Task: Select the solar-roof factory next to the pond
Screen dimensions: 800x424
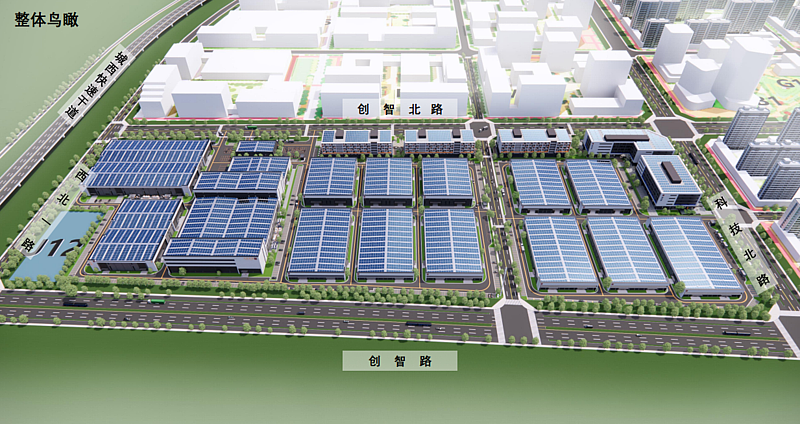Action: [x=136, y=231]
